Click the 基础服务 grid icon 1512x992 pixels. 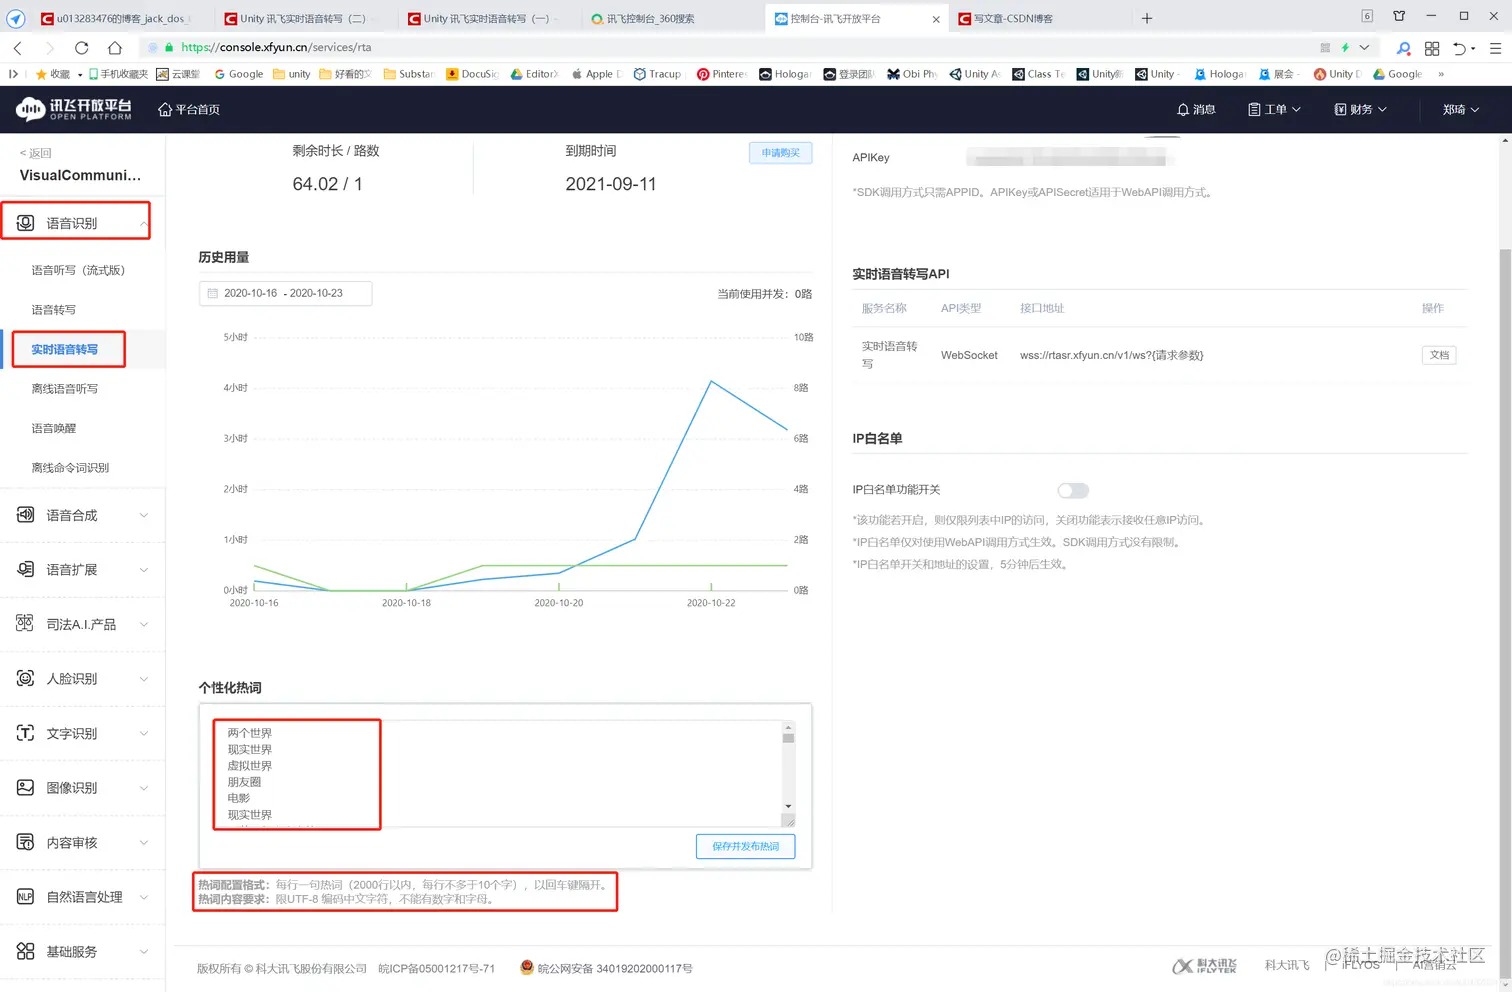(26, 951)
